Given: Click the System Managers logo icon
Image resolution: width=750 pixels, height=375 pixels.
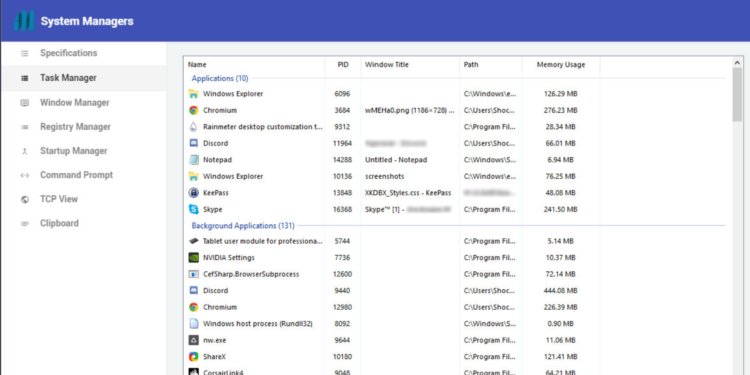Looking at the screenshot, I should [x=24, y=21].
